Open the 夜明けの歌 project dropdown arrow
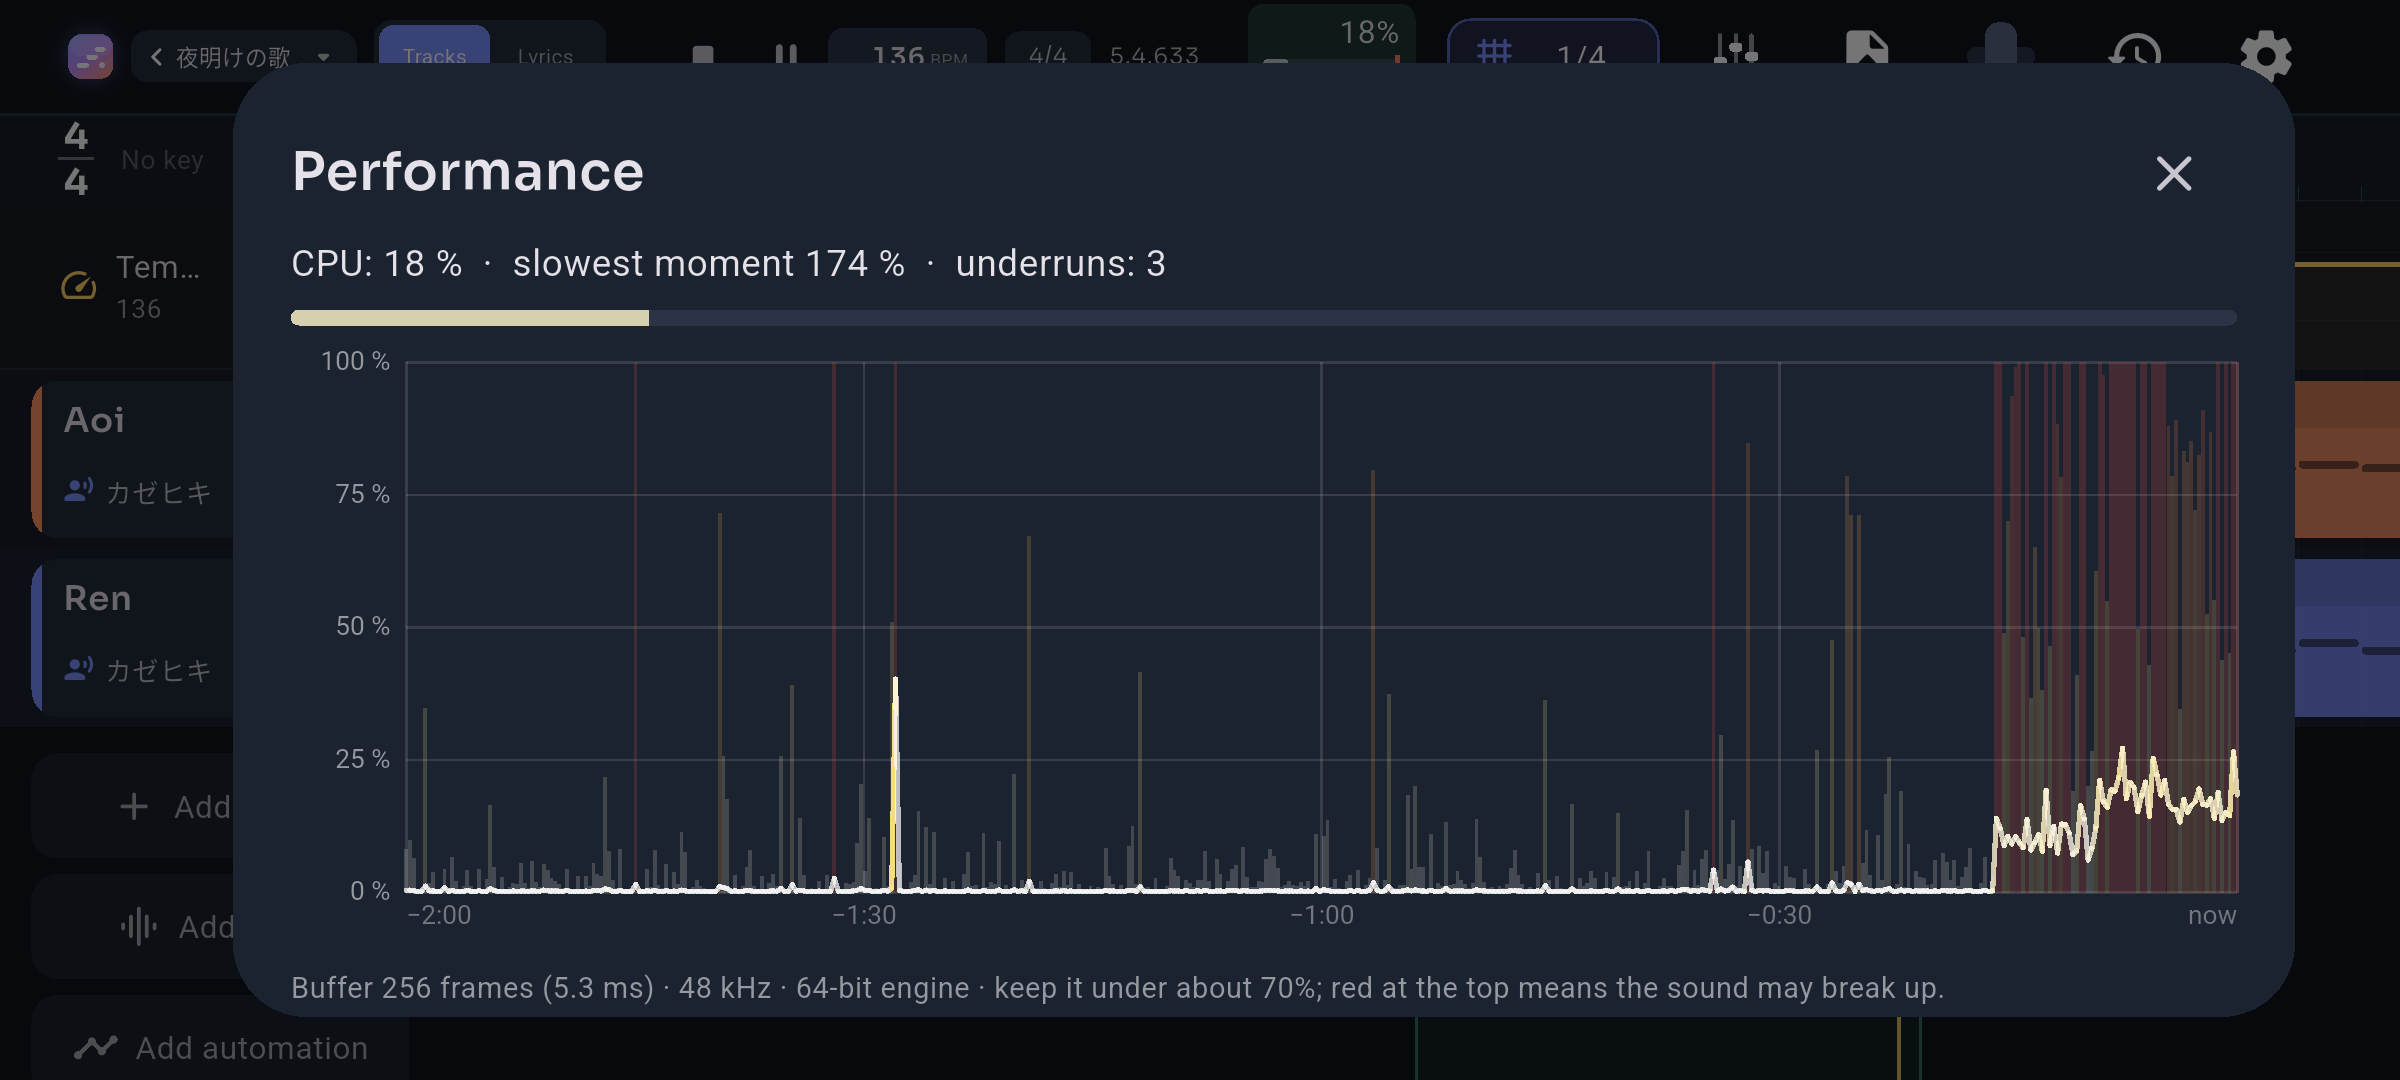2400x1080 pixels. [323, 57]
